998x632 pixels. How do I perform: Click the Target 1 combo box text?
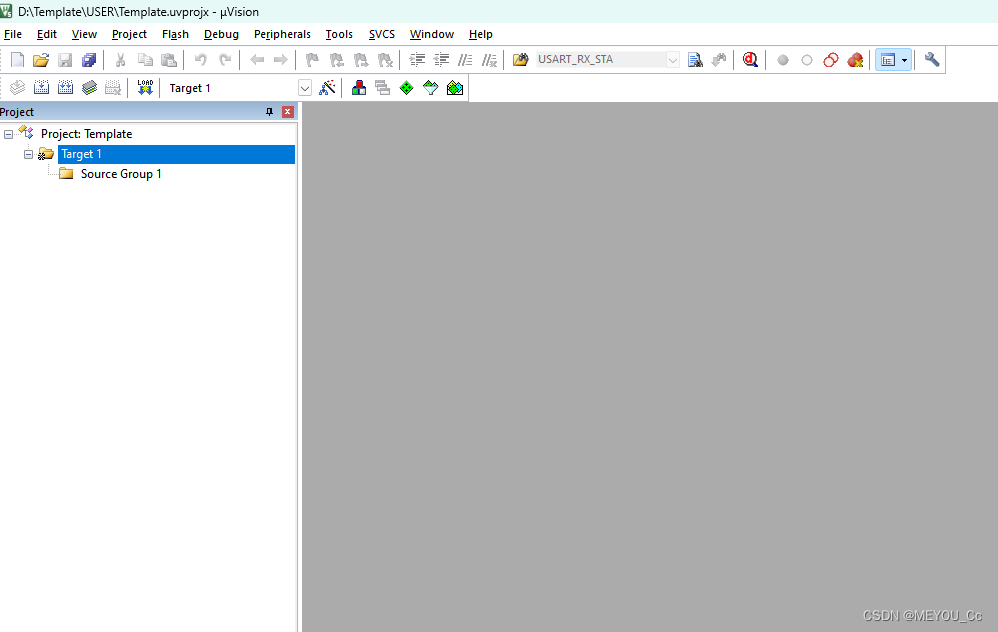pos(190,88)
